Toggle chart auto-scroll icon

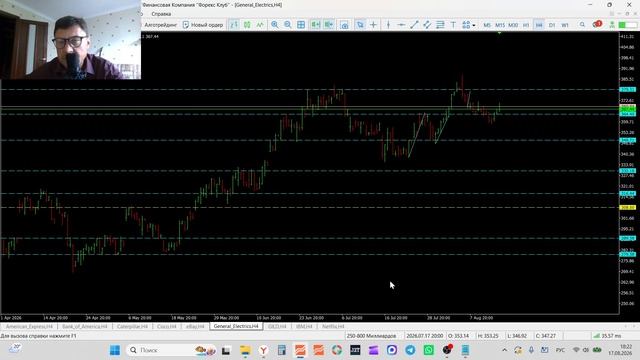pyautogui.click(x=315, y=25)
